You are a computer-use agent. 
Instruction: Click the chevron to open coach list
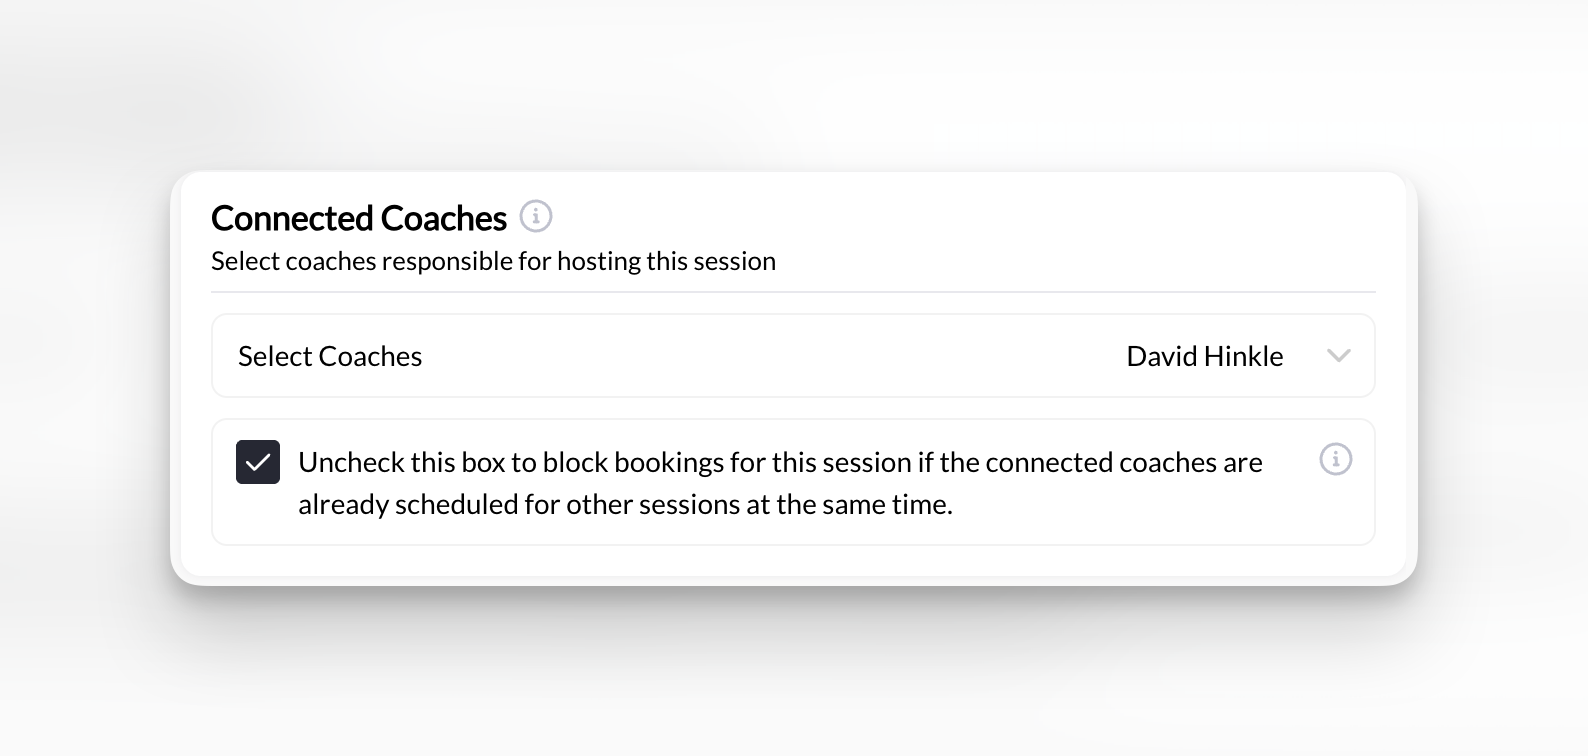pyautogui.click(x=1340, y=355)
